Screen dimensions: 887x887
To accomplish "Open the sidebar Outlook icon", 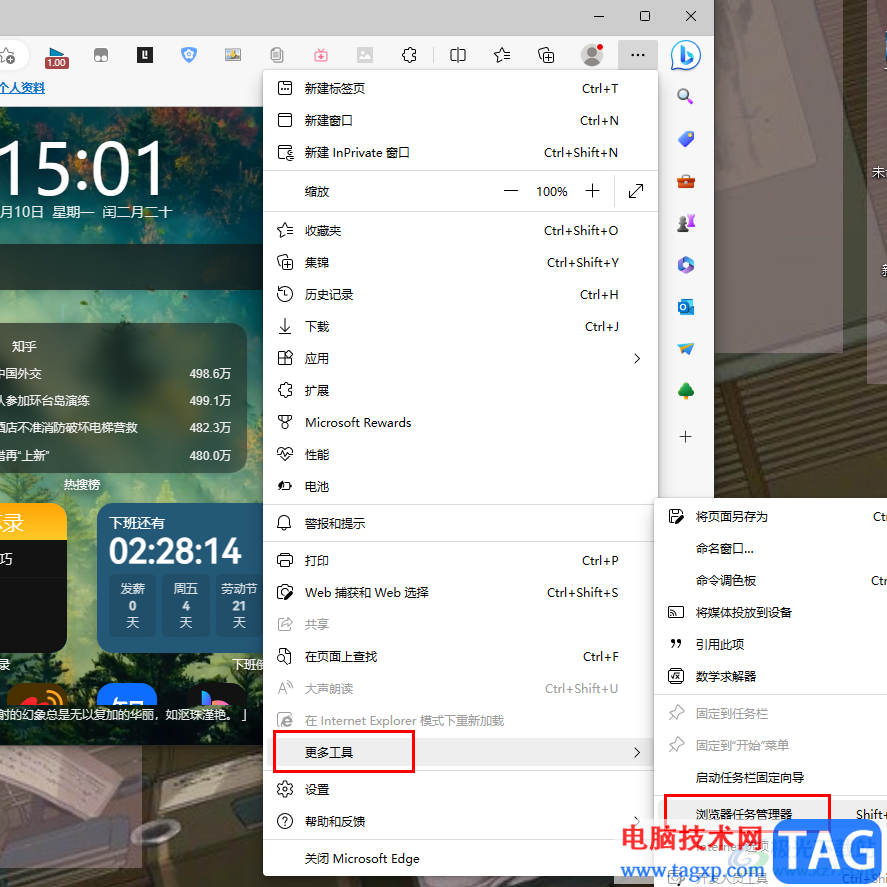I will pos(686,307).
